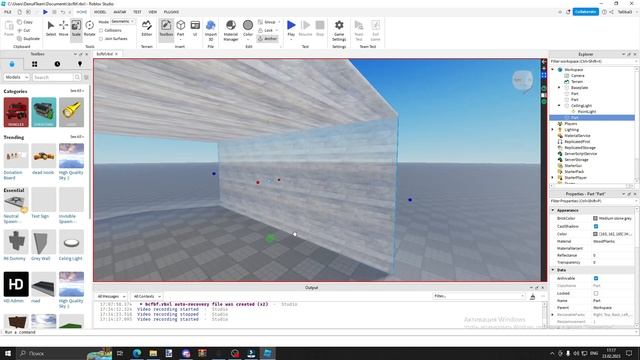Expand the Baseplate tree node
Viewport: 640px width, 360px height.
(x=559, y=87)
